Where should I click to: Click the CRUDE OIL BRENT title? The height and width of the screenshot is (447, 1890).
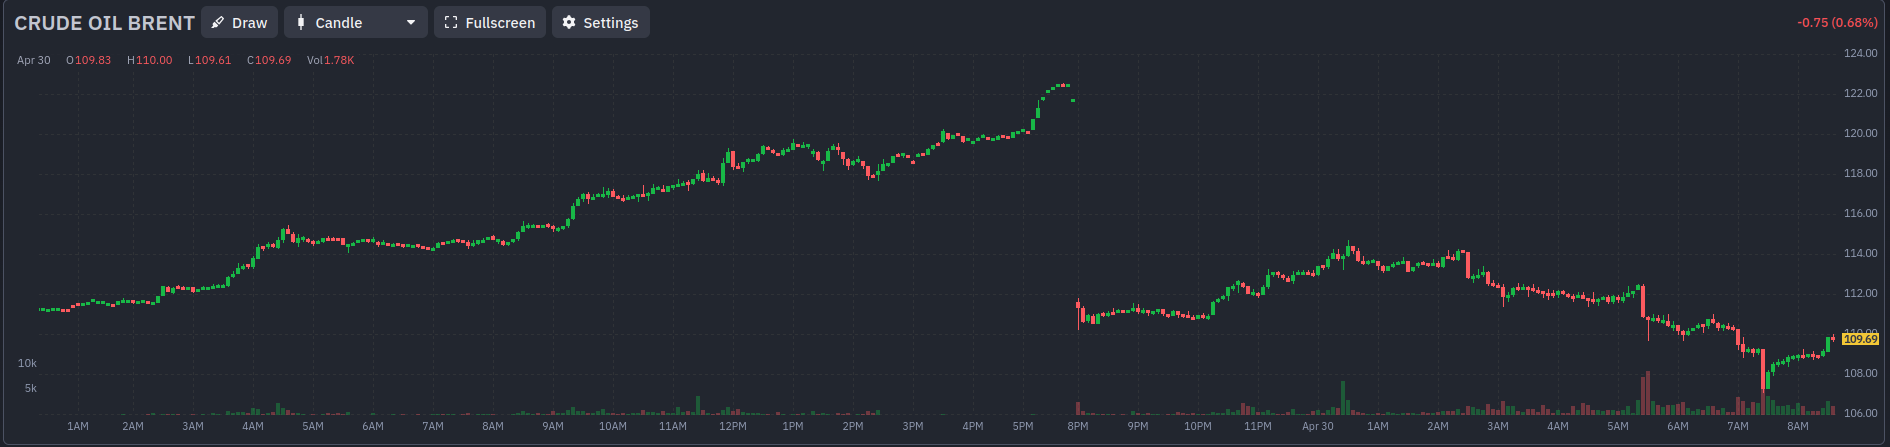[x=104, y=23]
